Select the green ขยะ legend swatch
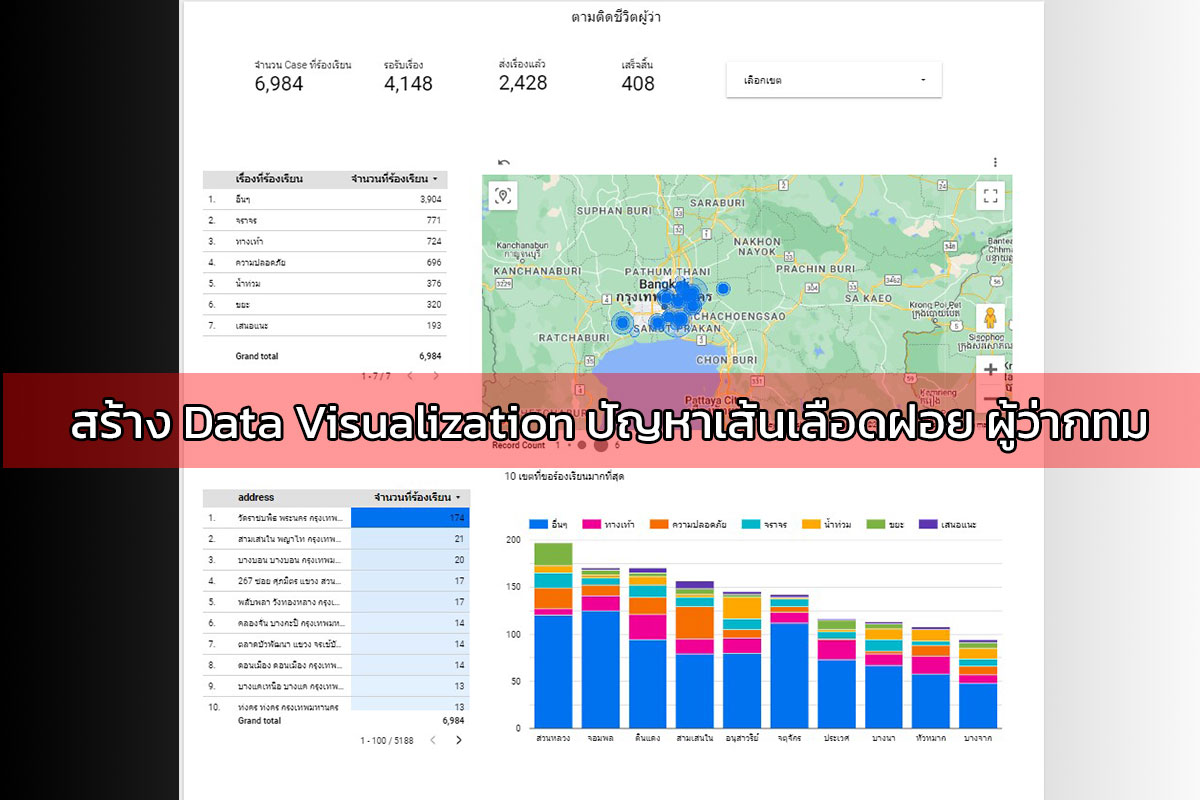 tap(876, 524)
